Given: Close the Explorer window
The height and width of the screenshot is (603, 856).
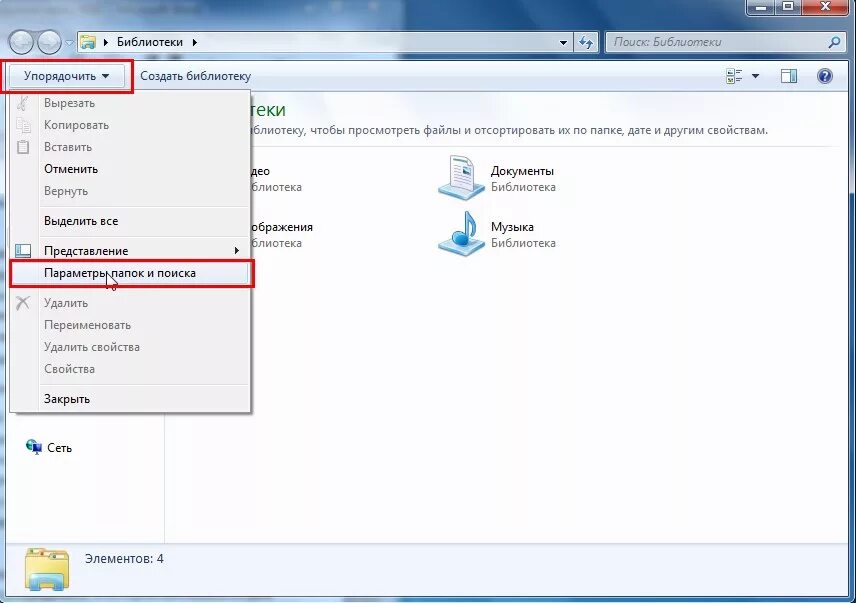Looking at the screenshot, I should 825,7.
